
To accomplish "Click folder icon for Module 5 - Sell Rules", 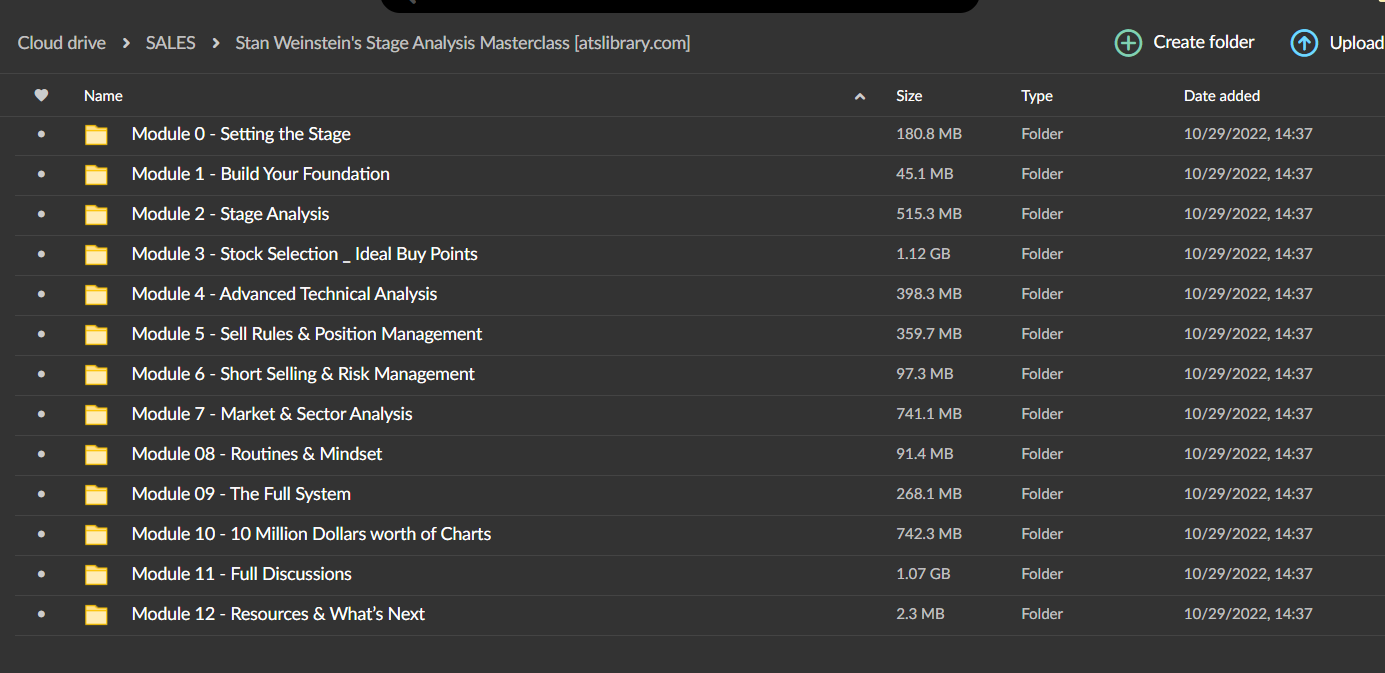I will 96,335.
